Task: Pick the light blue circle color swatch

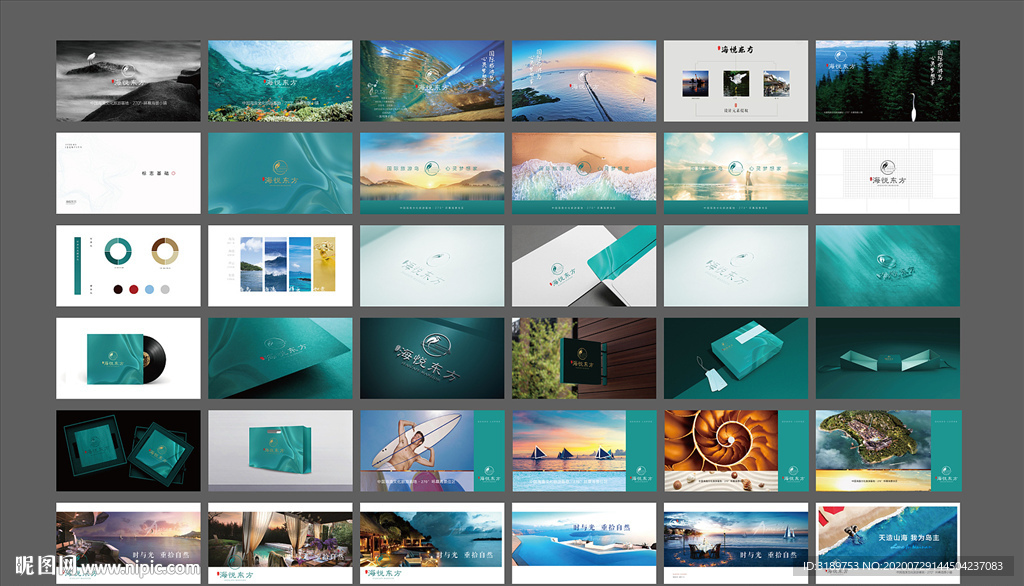Action: coord(150,289)
